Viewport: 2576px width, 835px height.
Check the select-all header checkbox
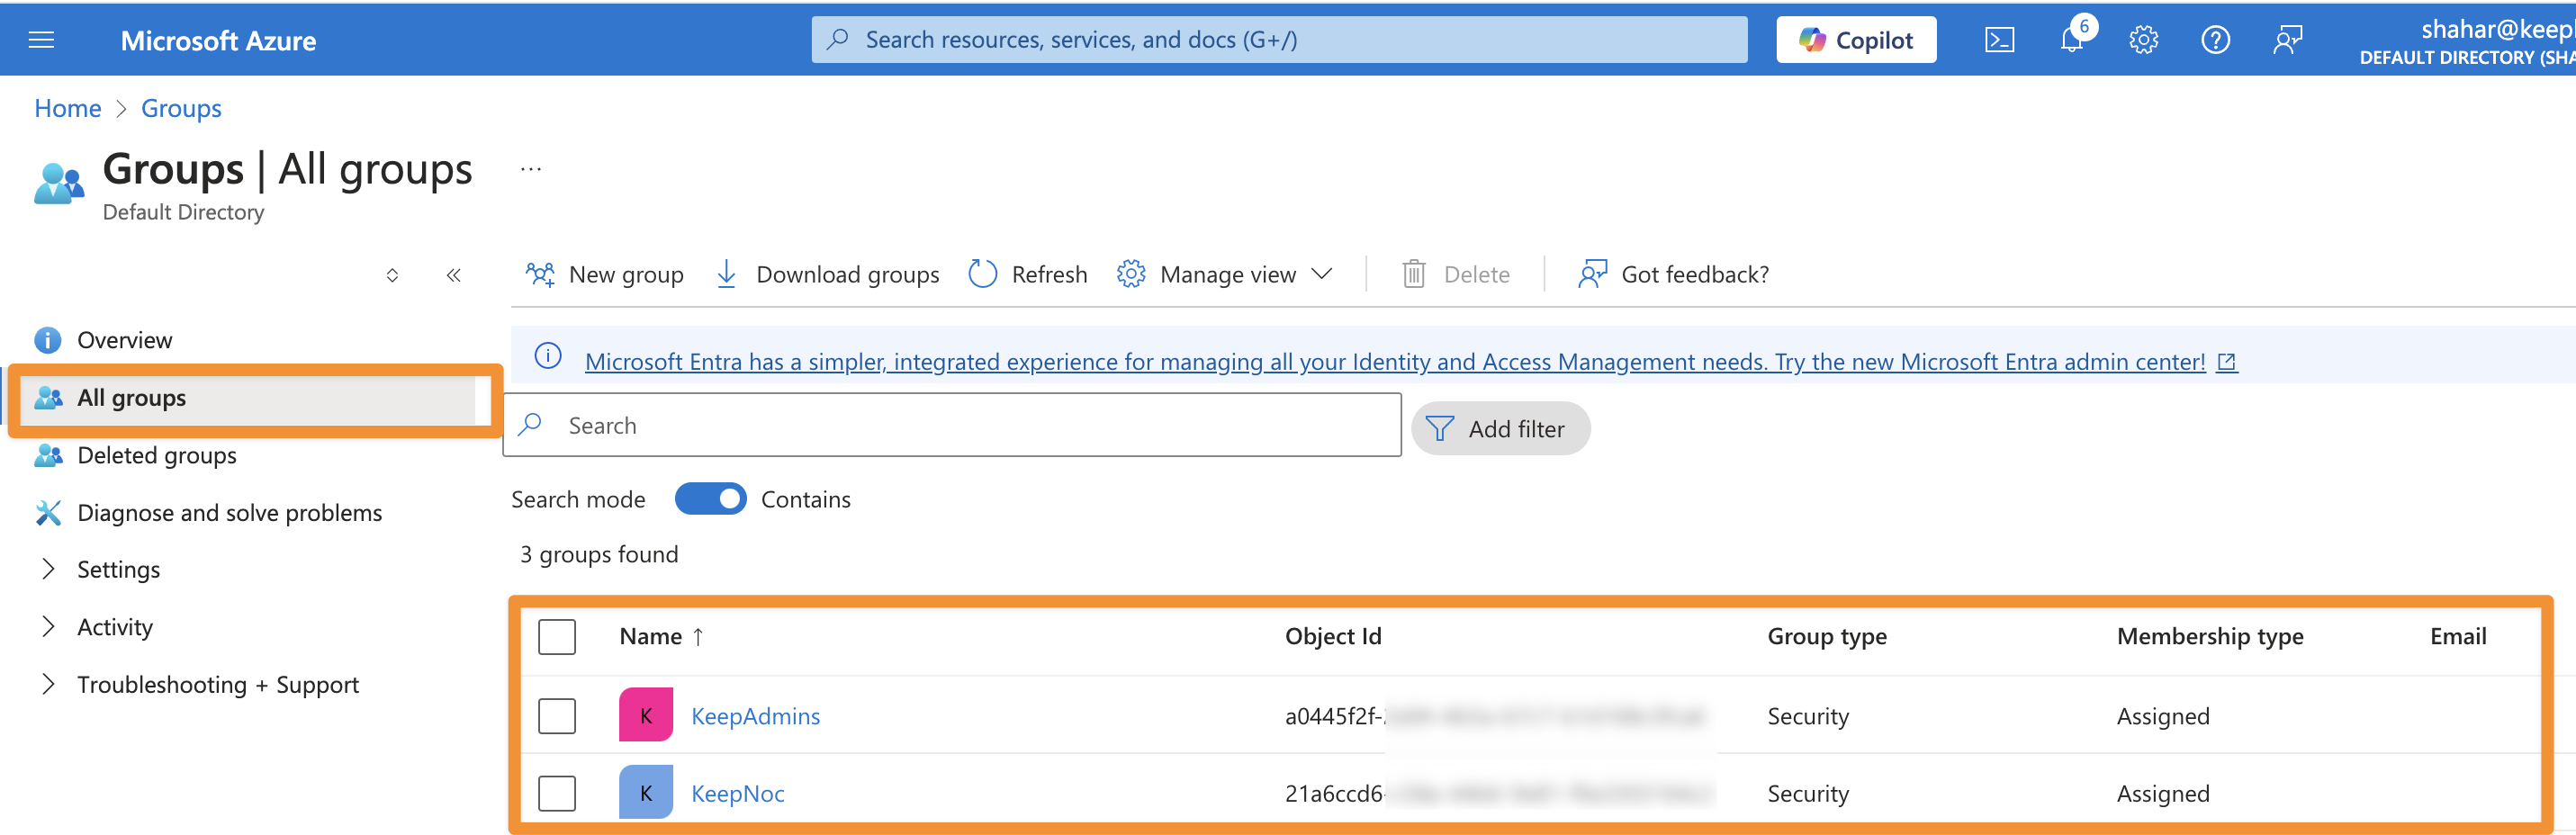coord(557,637)
